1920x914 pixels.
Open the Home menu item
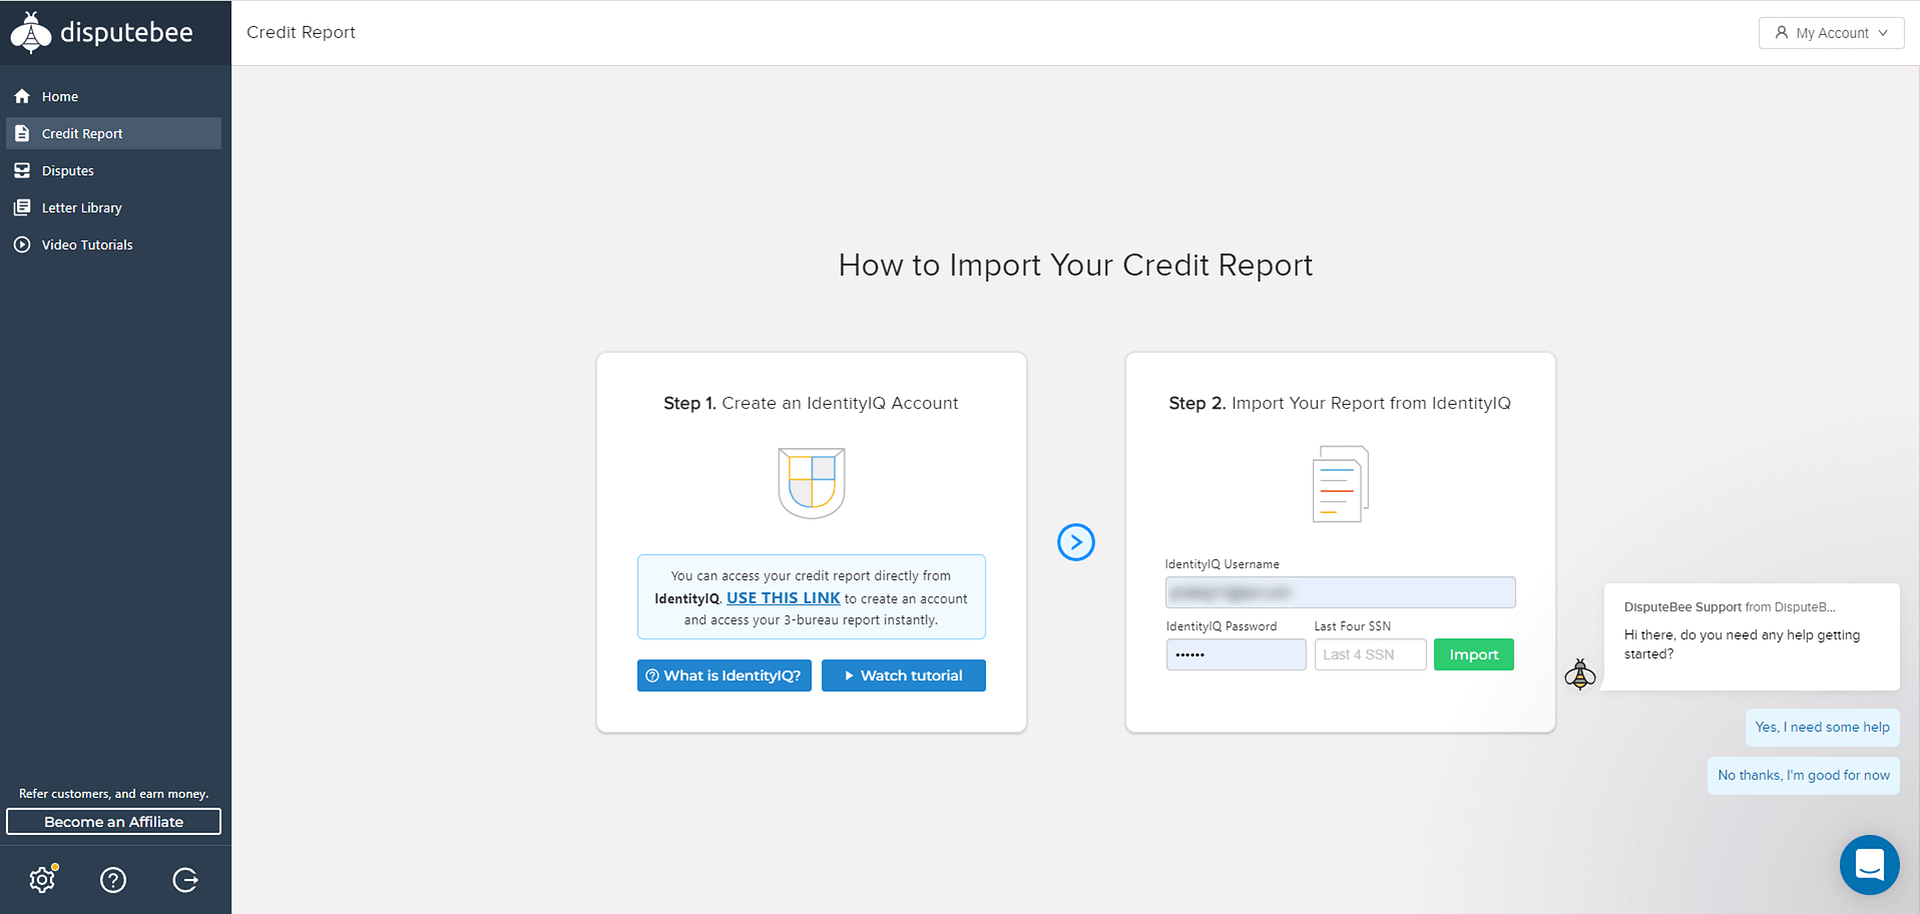(x=114, y=97)
